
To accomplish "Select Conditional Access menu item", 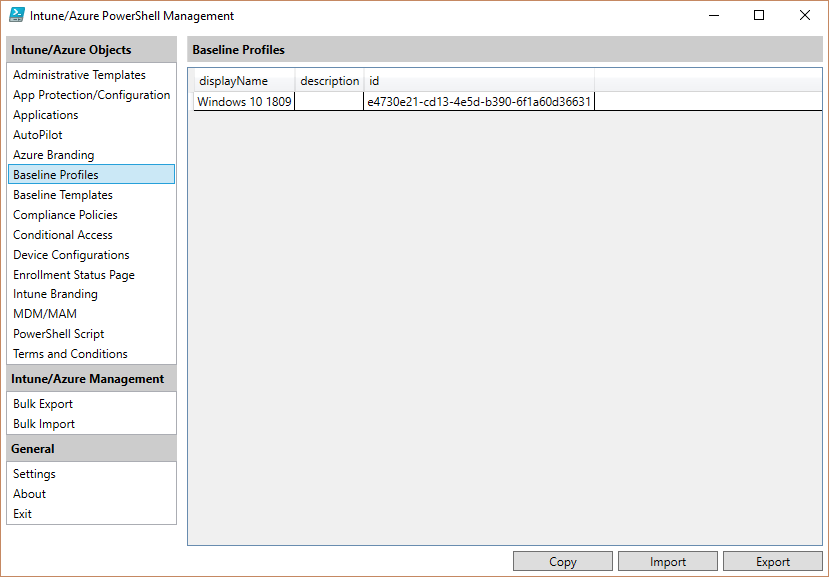I will (x=63, y=235).
